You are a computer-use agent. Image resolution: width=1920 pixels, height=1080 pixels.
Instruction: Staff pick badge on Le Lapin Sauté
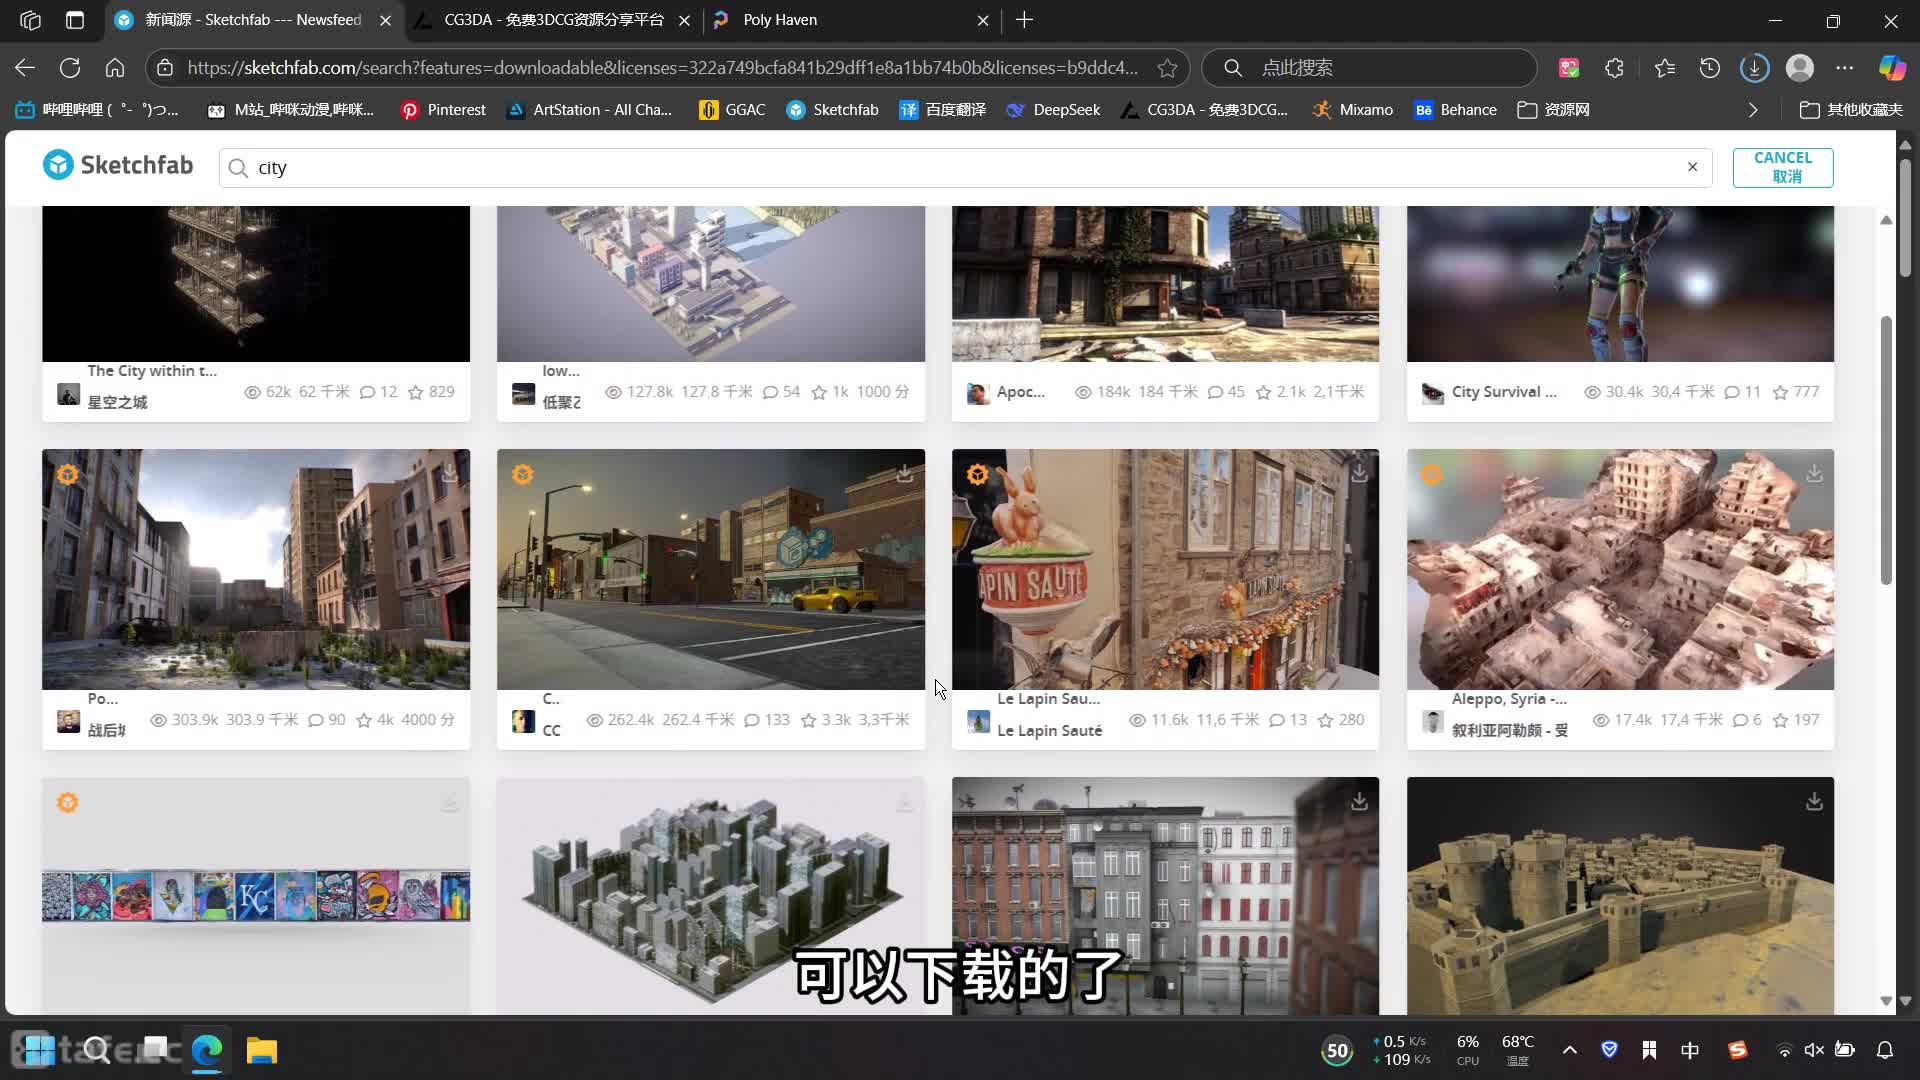click(x=977, y=474)
